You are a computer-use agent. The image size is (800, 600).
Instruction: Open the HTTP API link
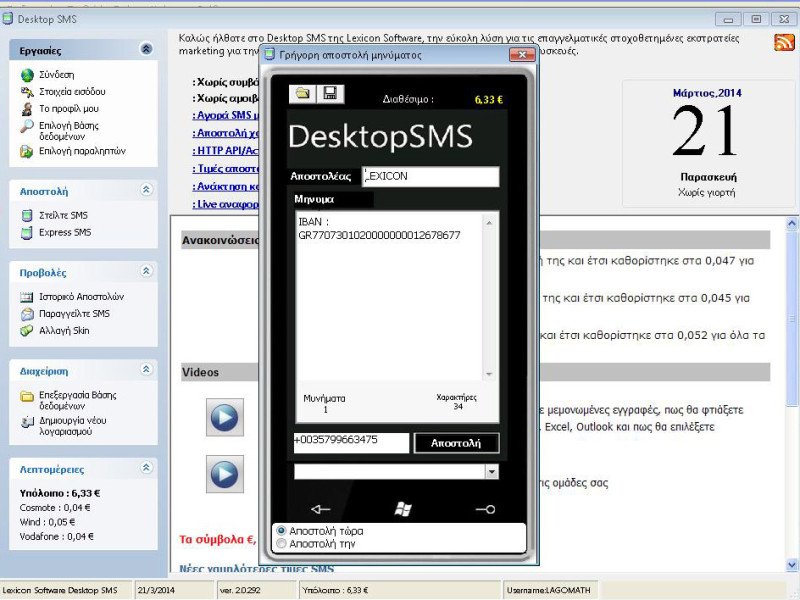226,151
